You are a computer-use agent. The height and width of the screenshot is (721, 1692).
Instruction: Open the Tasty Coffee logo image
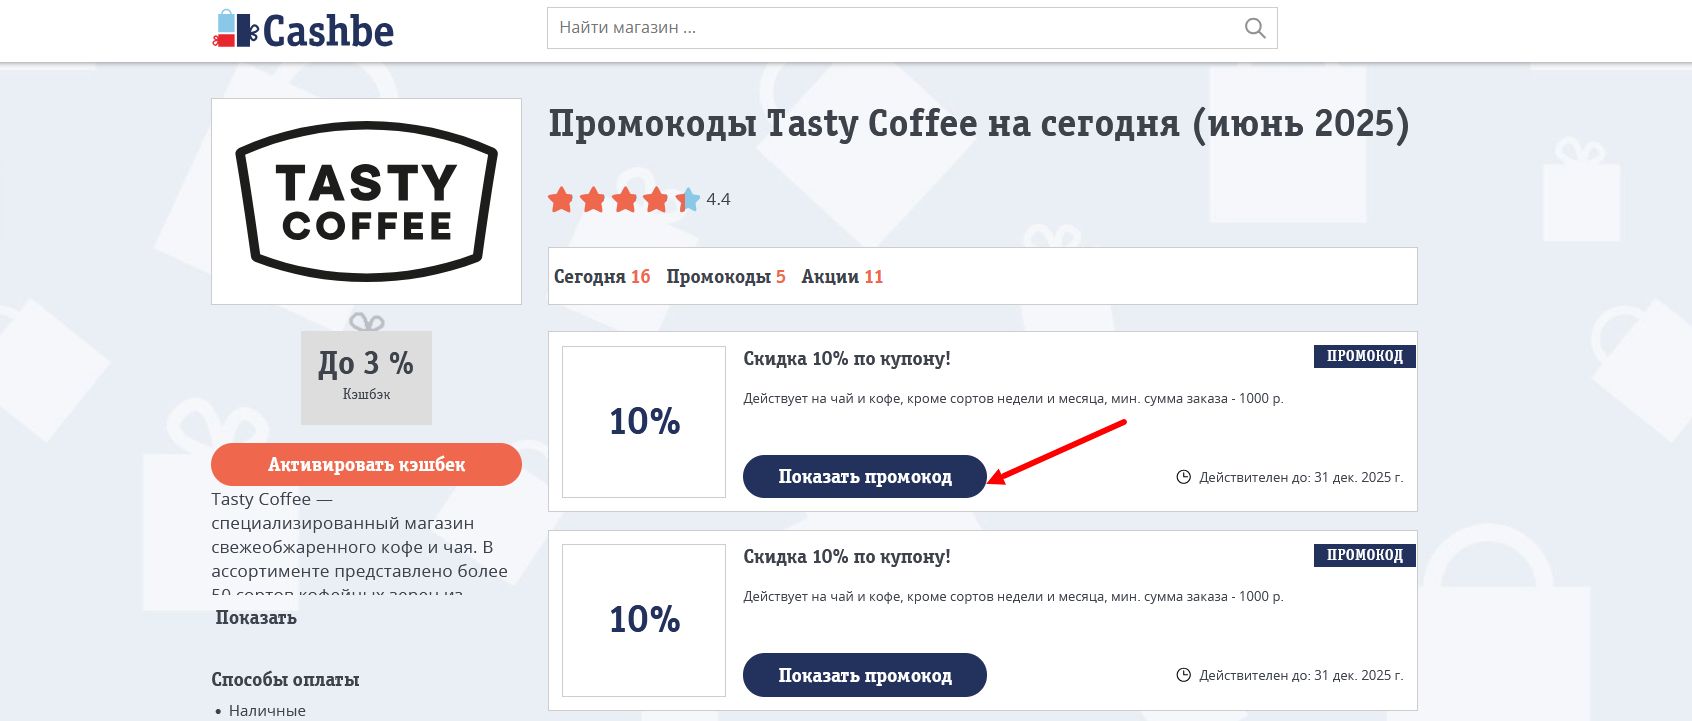[366, 201]
